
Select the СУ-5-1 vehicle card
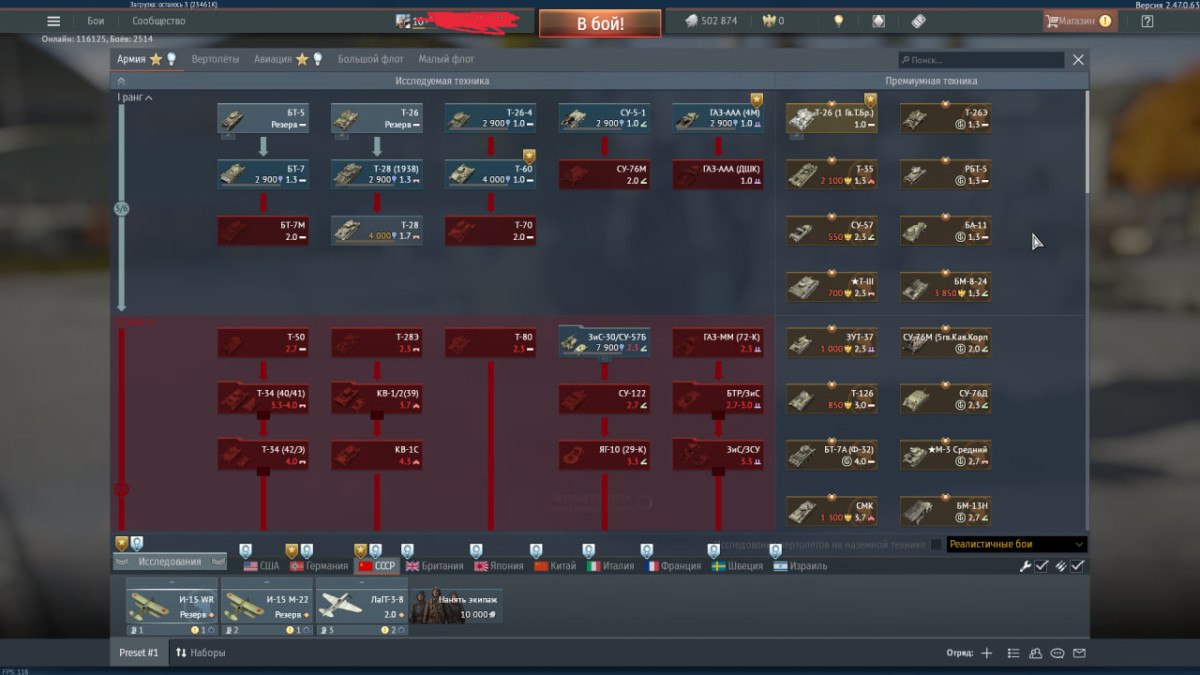coord(604,119)
